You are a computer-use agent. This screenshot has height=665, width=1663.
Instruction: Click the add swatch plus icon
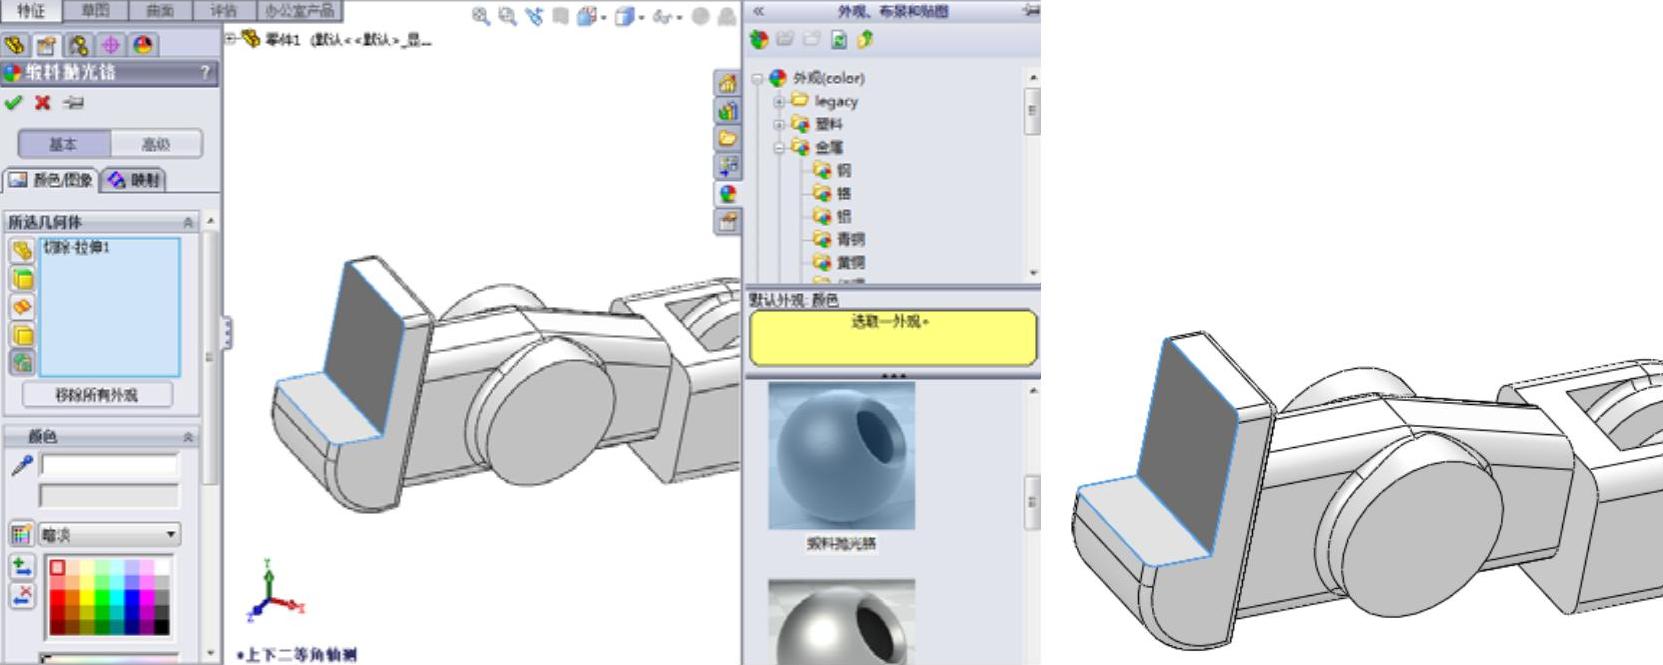click(x=22, y=567)
